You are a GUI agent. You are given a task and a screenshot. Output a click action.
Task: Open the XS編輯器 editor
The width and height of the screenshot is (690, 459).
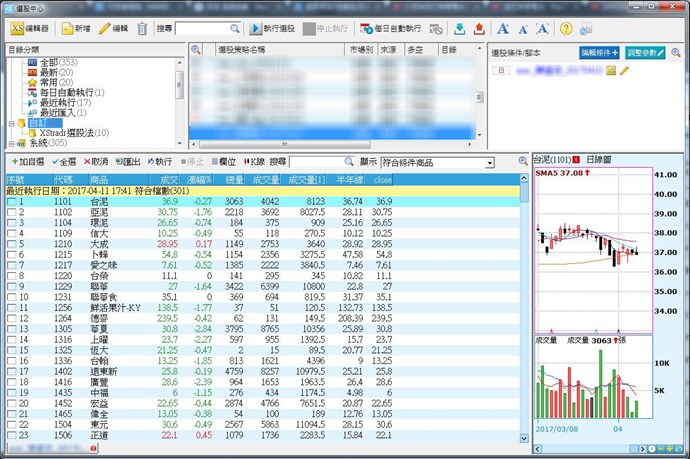pyautogui.click(x=30, y=29)
